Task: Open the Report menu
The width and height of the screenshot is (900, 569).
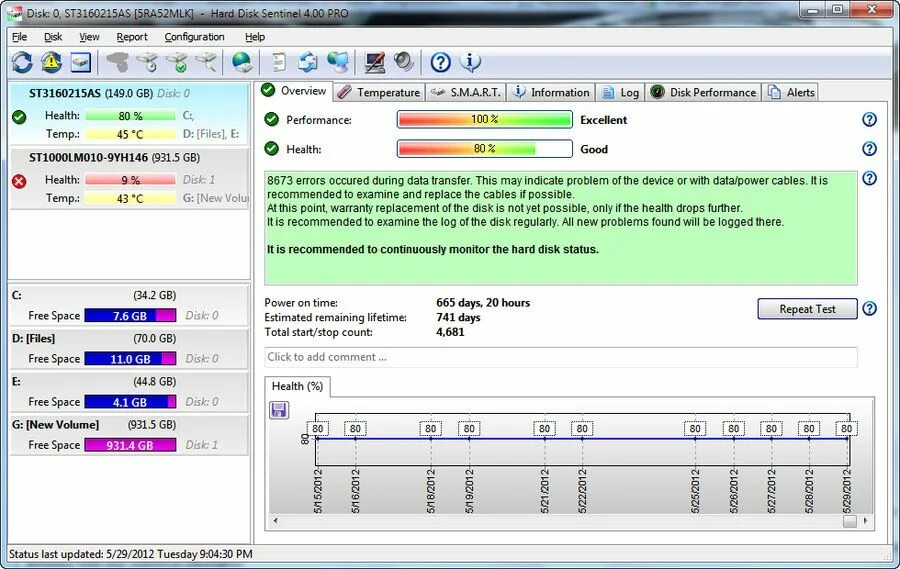Action: (x=132, y=37)
